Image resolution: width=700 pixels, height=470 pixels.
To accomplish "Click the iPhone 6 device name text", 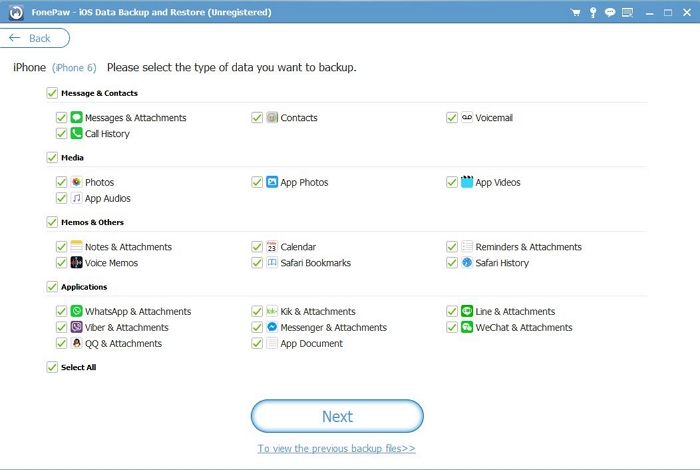I will (74, 68).
